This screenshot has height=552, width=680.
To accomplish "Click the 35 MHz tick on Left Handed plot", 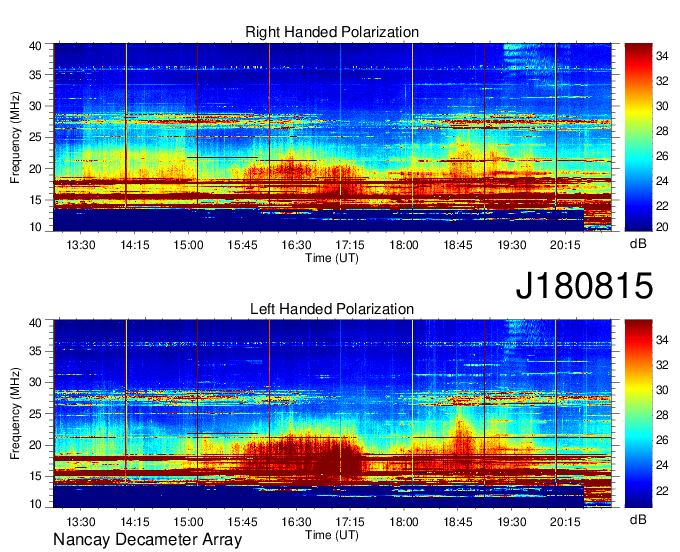I will point(36,351).
